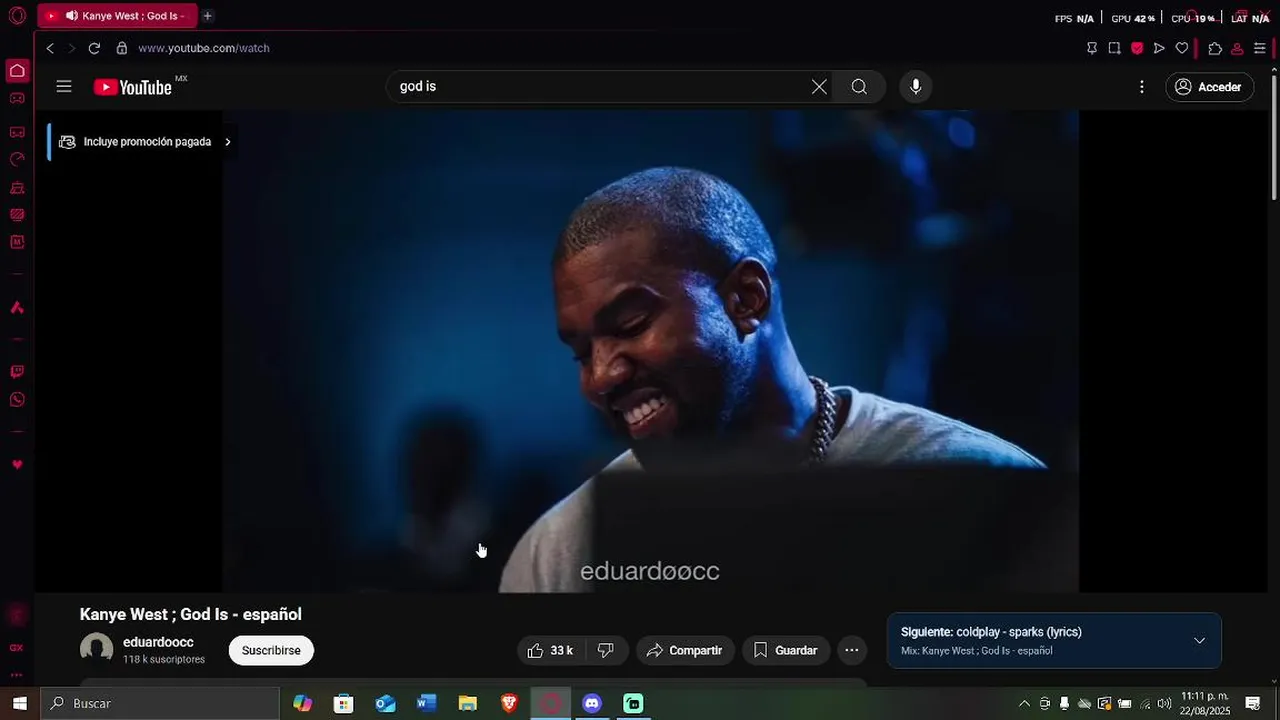Open Microsoft Store from the taskbar
This screenshot has height=720, width=1280.
point(344,703)
